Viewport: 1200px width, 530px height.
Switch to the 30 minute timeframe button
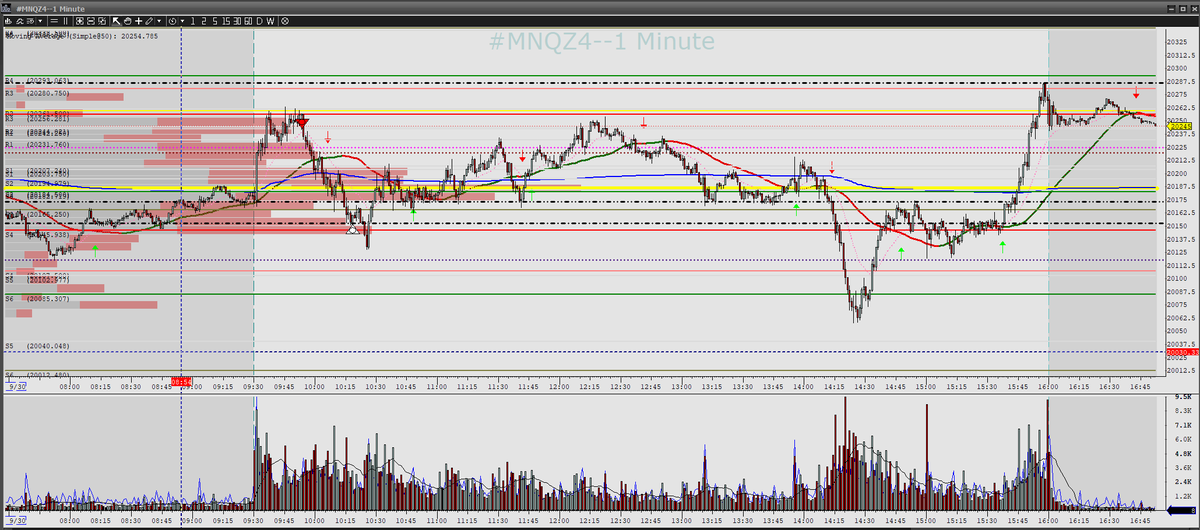[238, 21]
